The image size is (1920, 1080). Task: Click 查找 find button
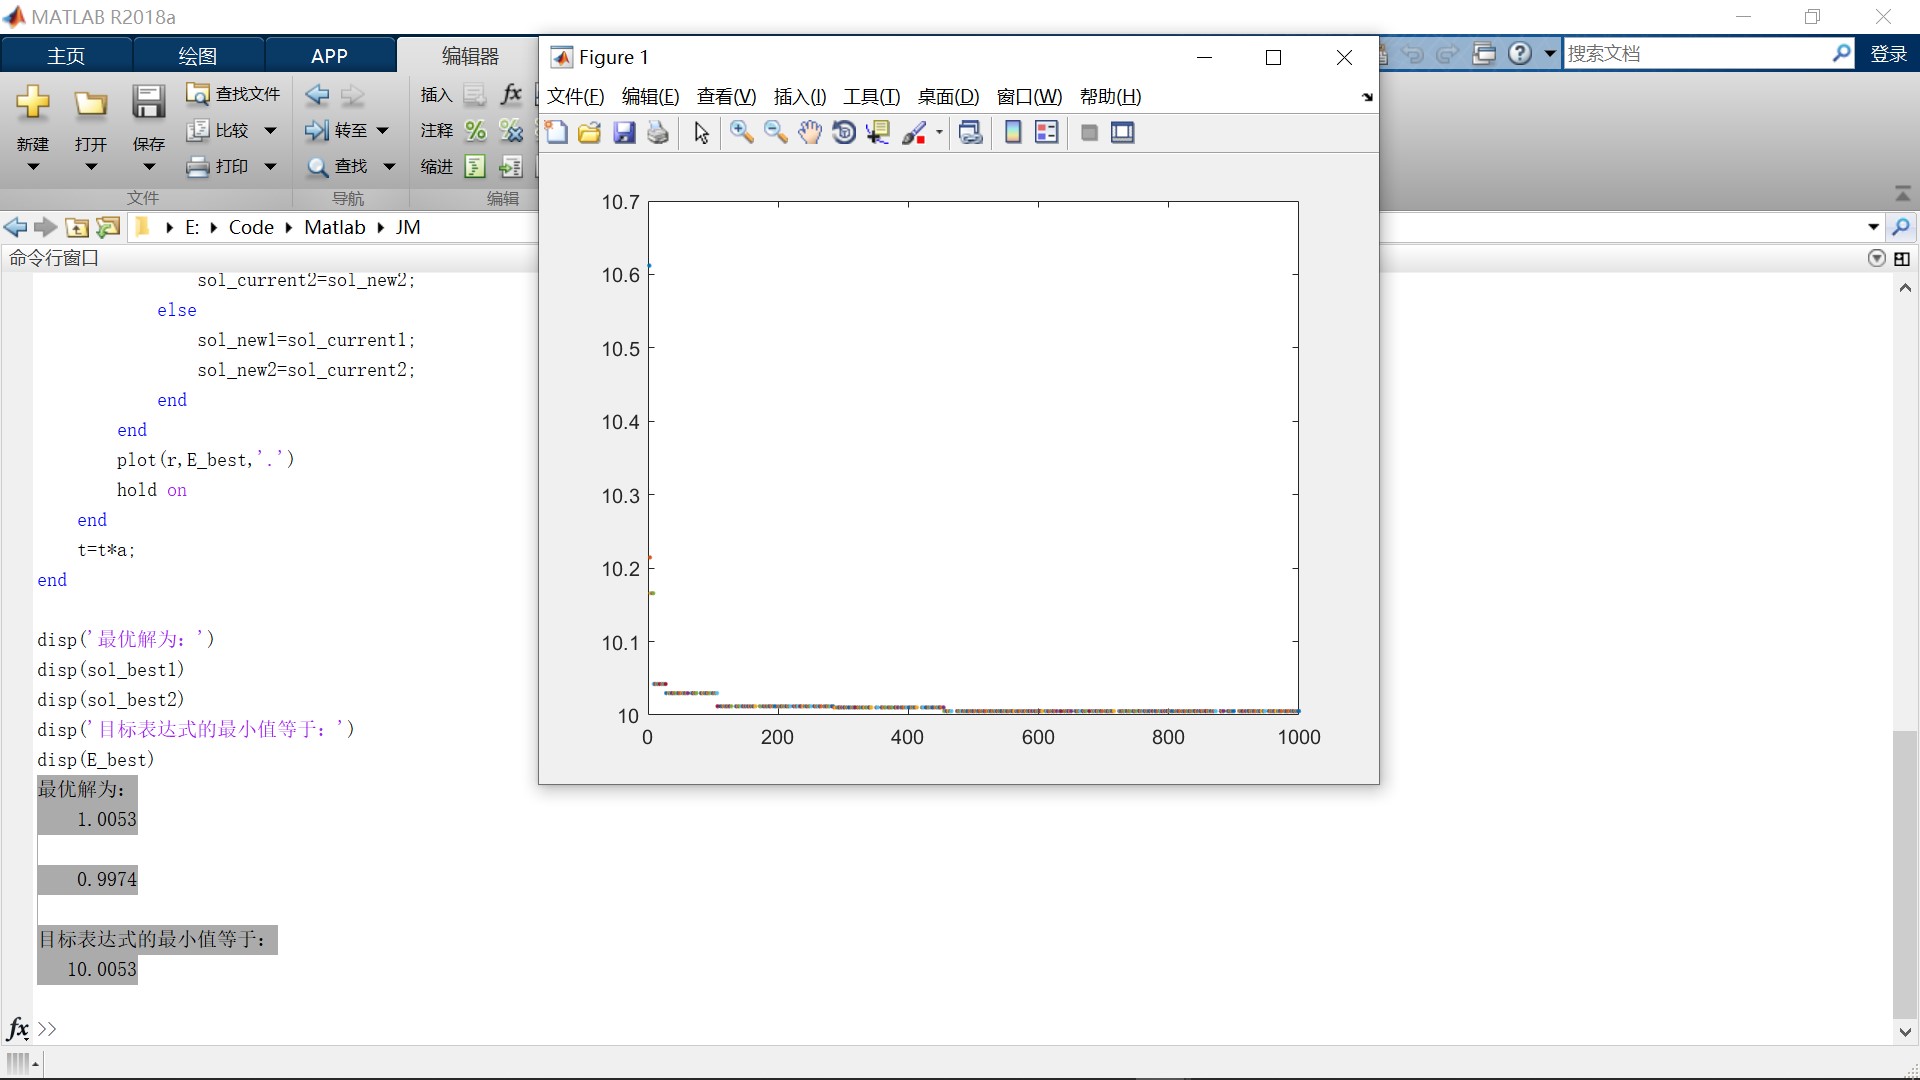(x=337, y=166)
